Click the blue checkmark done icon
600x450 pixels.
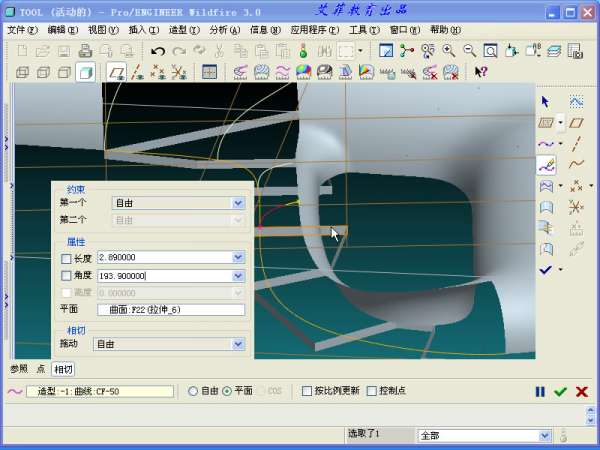[545, 270]
